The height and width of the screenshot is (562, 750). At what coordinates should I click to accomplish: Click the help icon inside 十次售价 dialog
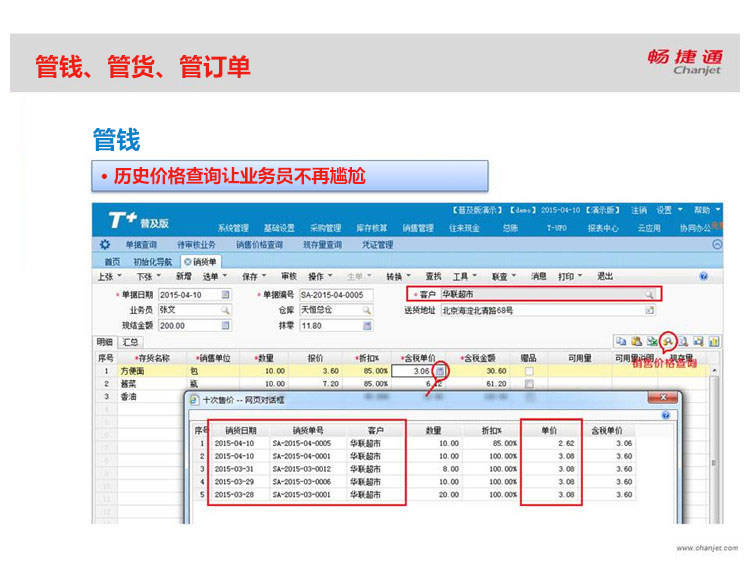665,415
